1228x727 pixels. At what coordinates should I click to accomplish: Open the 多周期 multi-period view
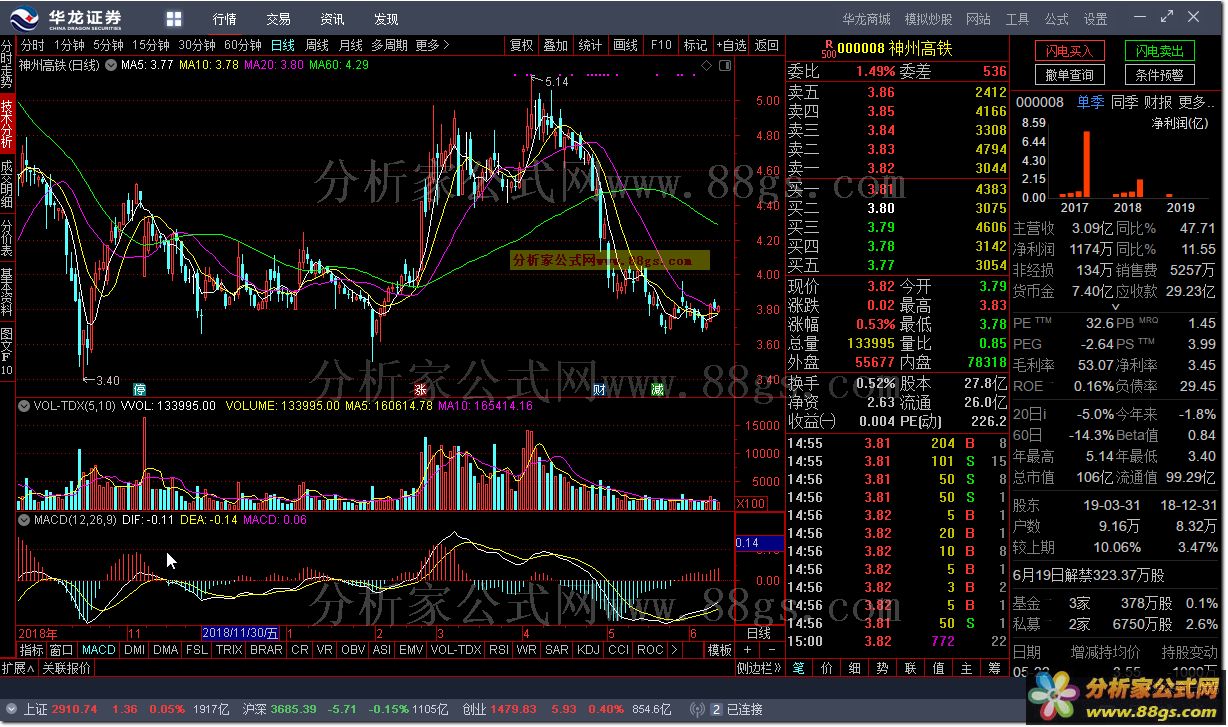pyautogui.click(x=389, y=45)
